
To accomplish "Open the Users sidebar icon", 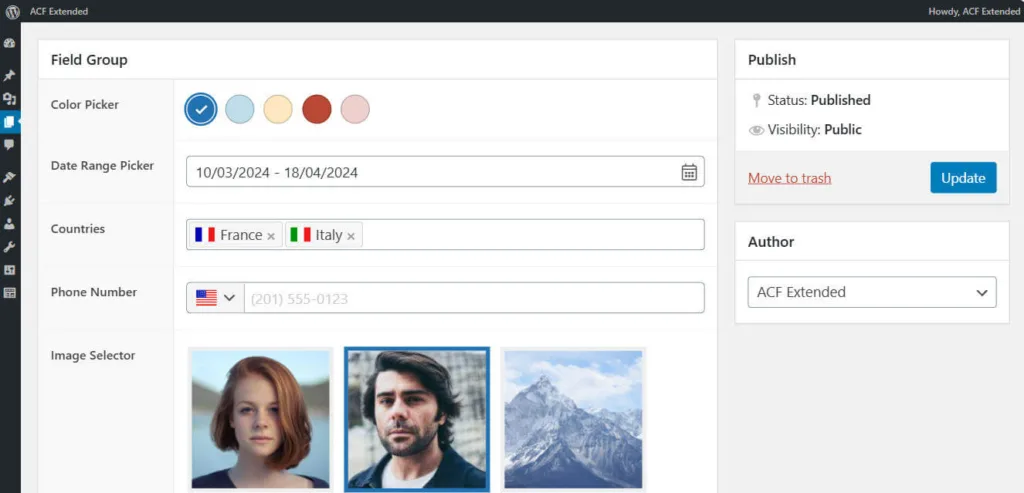I will 9,223.
